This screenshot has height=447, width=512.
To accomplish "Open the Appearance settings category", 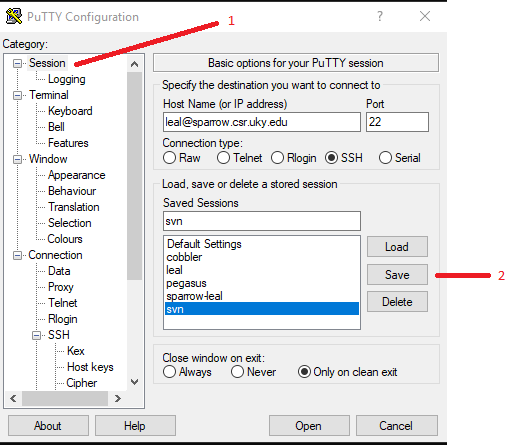I will 76,175.
